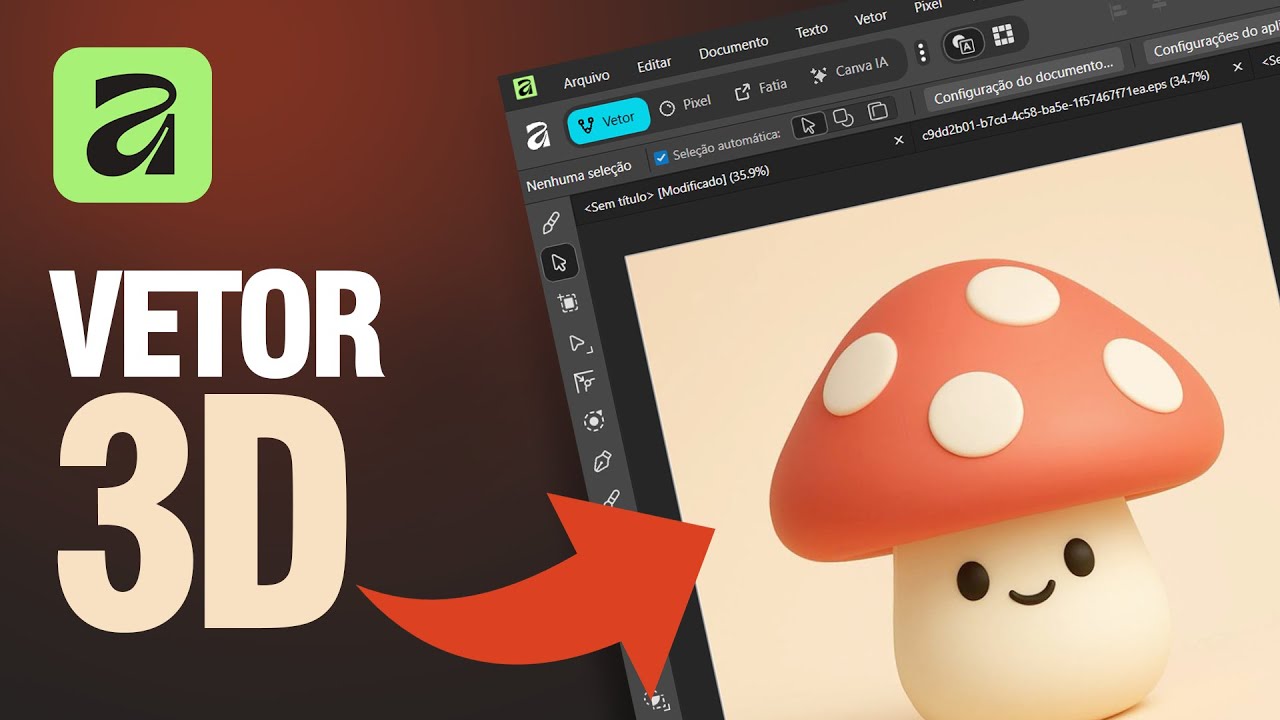Click Configuração do documento button

coord(1024,79)
